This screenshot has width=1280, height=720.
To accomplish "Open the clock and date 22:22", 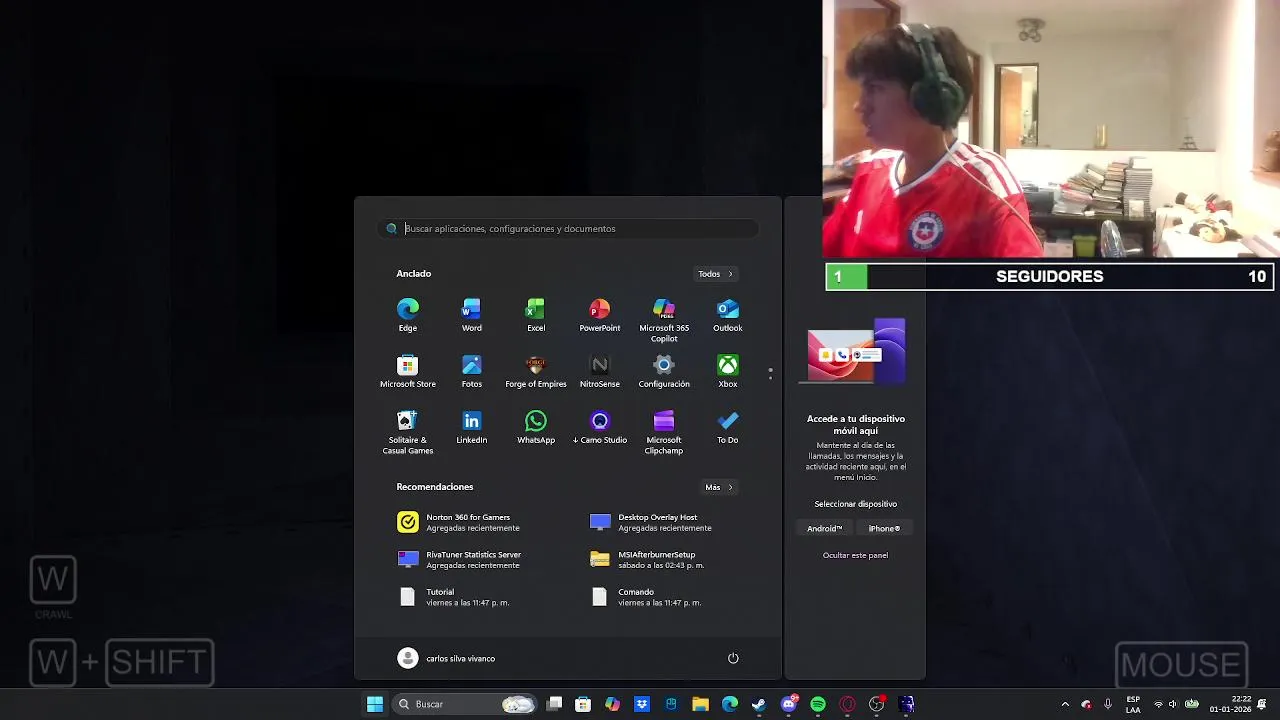I will pyautogui.click(x=1230, y=704).
